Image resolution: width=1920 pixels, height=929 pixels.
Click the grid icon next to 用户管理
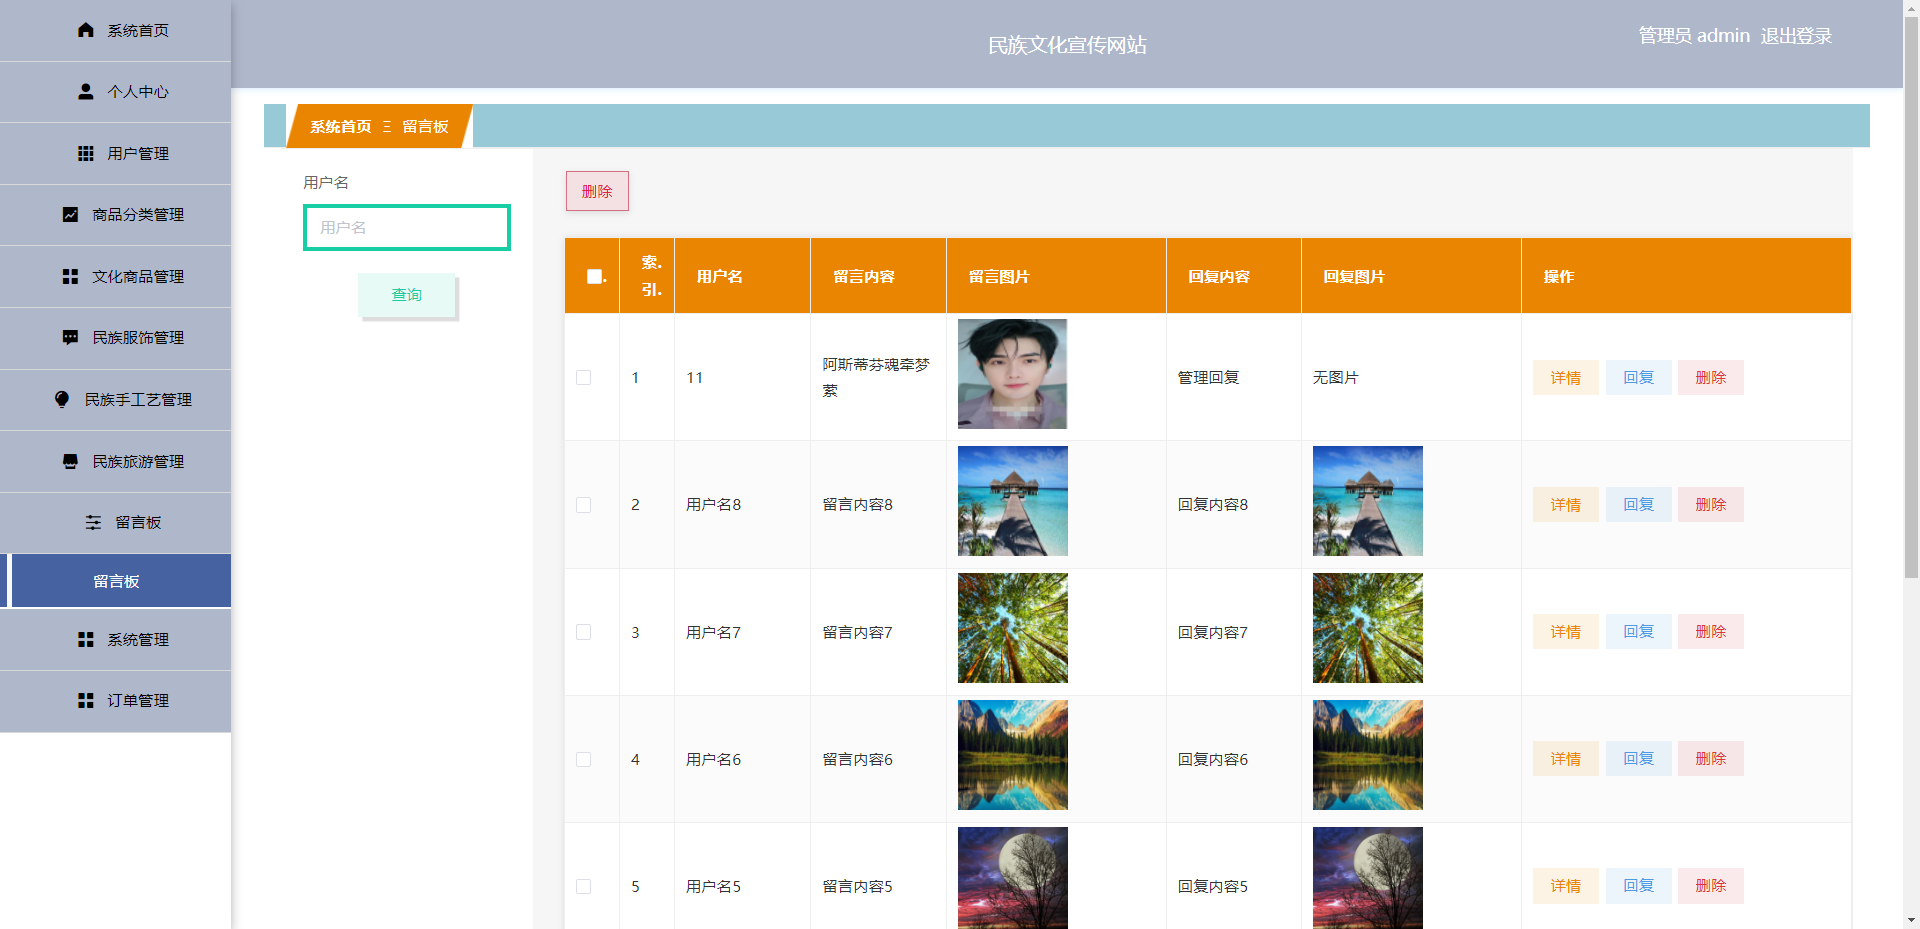86,153
